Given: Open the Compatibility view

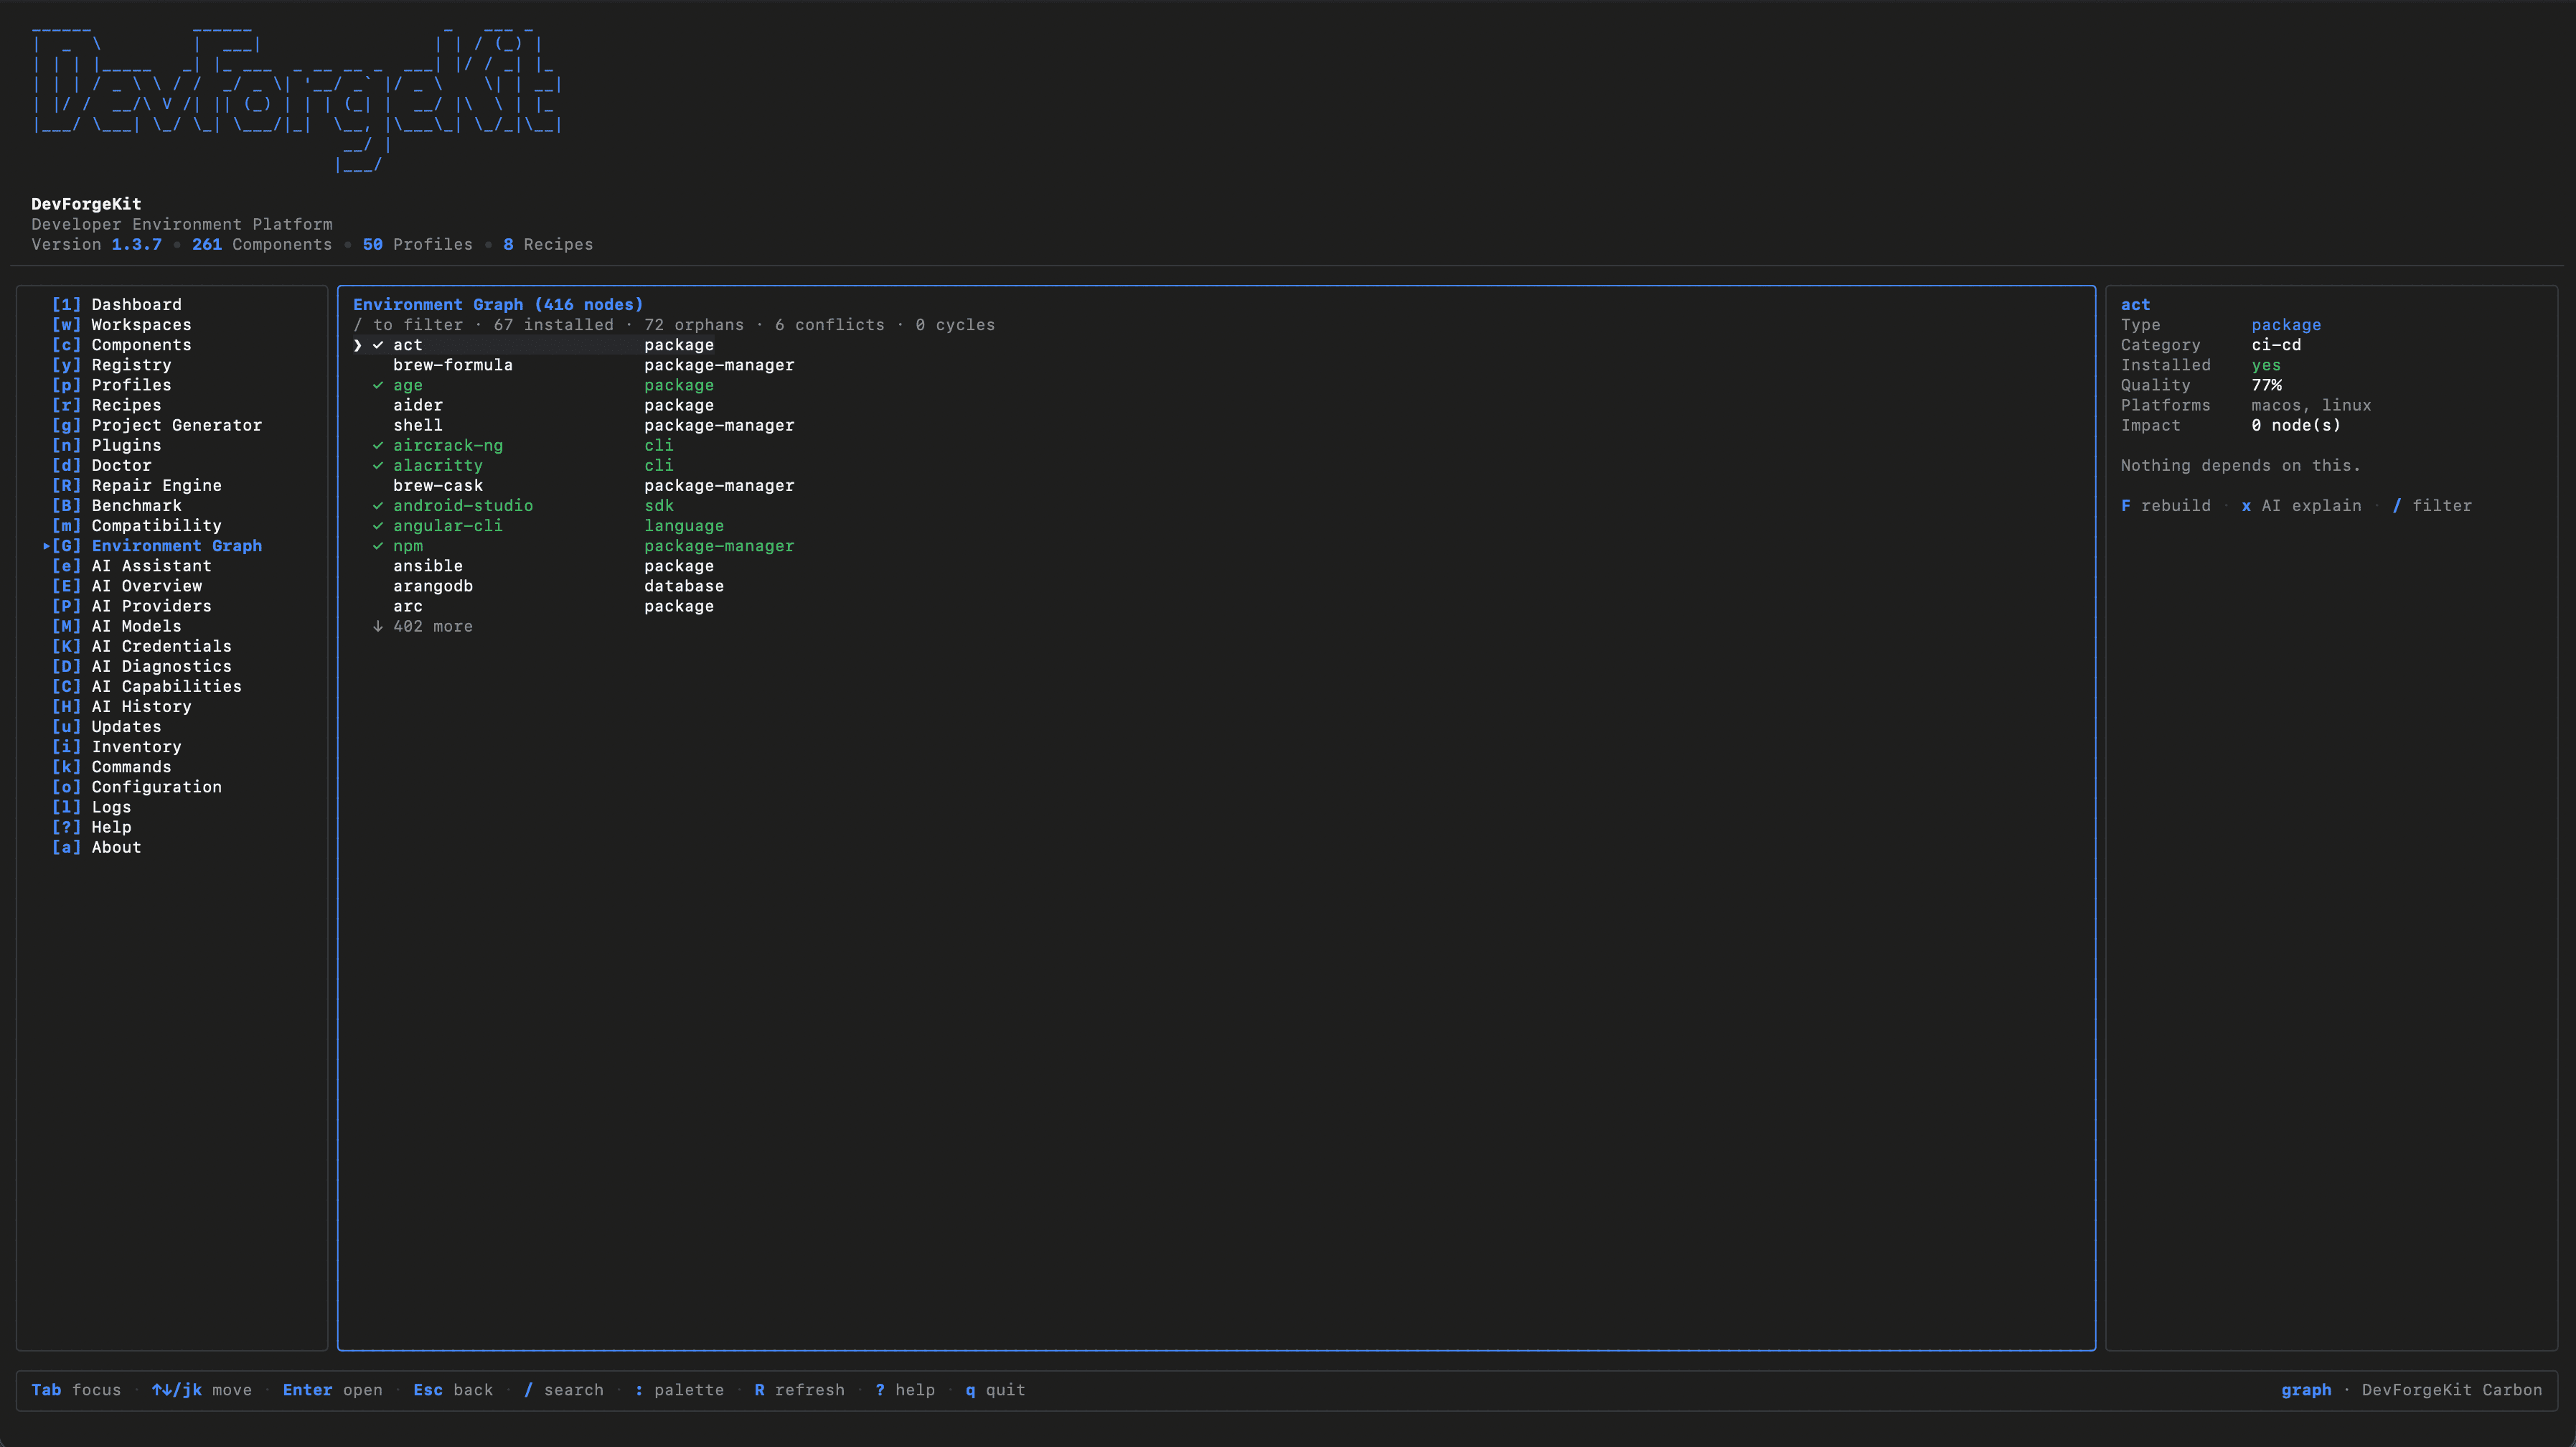Looking at the screenshot, I should click(x=136, y=525).
